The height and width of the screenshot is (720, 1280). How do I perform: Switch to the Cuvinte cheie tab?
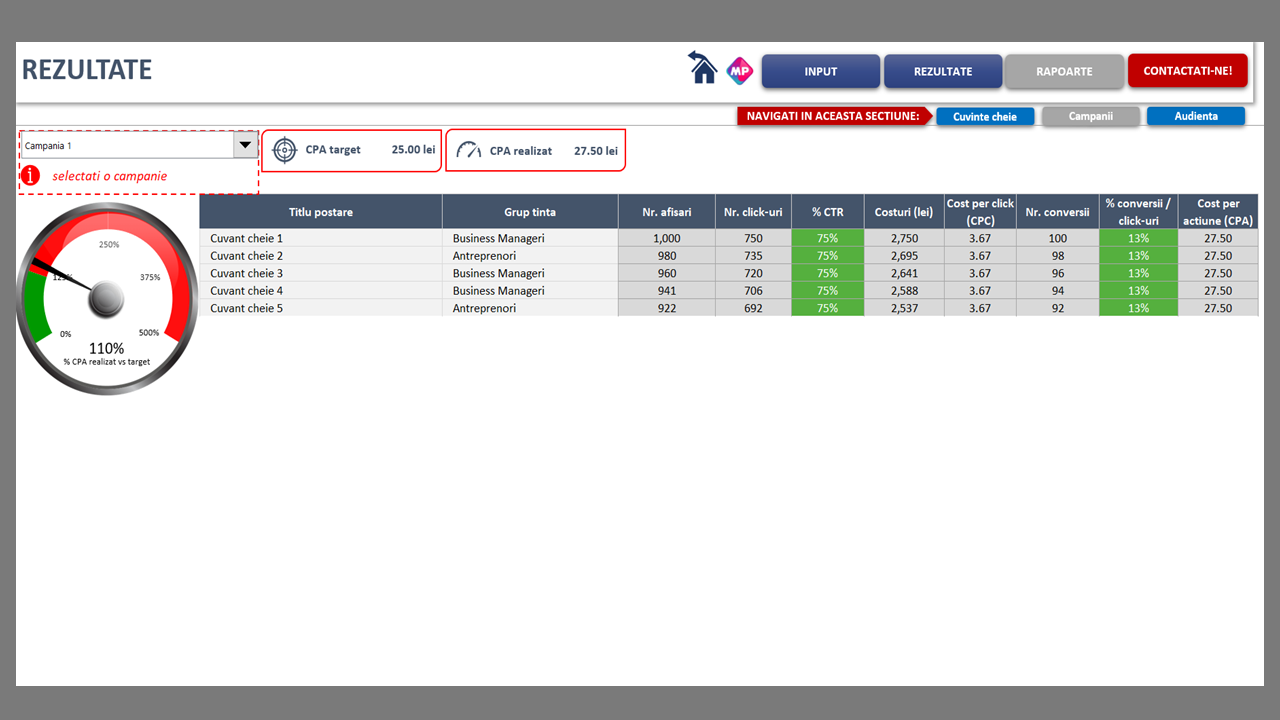pos(985,117)
